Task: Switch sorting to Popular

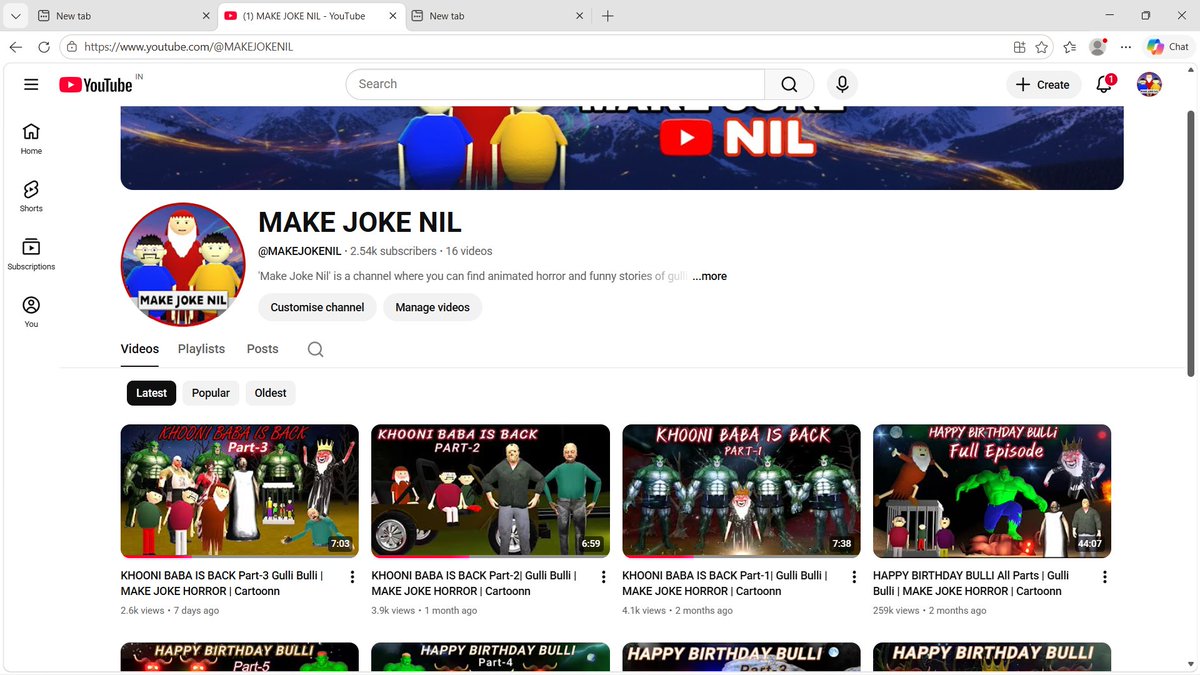Action: point(210,393)
